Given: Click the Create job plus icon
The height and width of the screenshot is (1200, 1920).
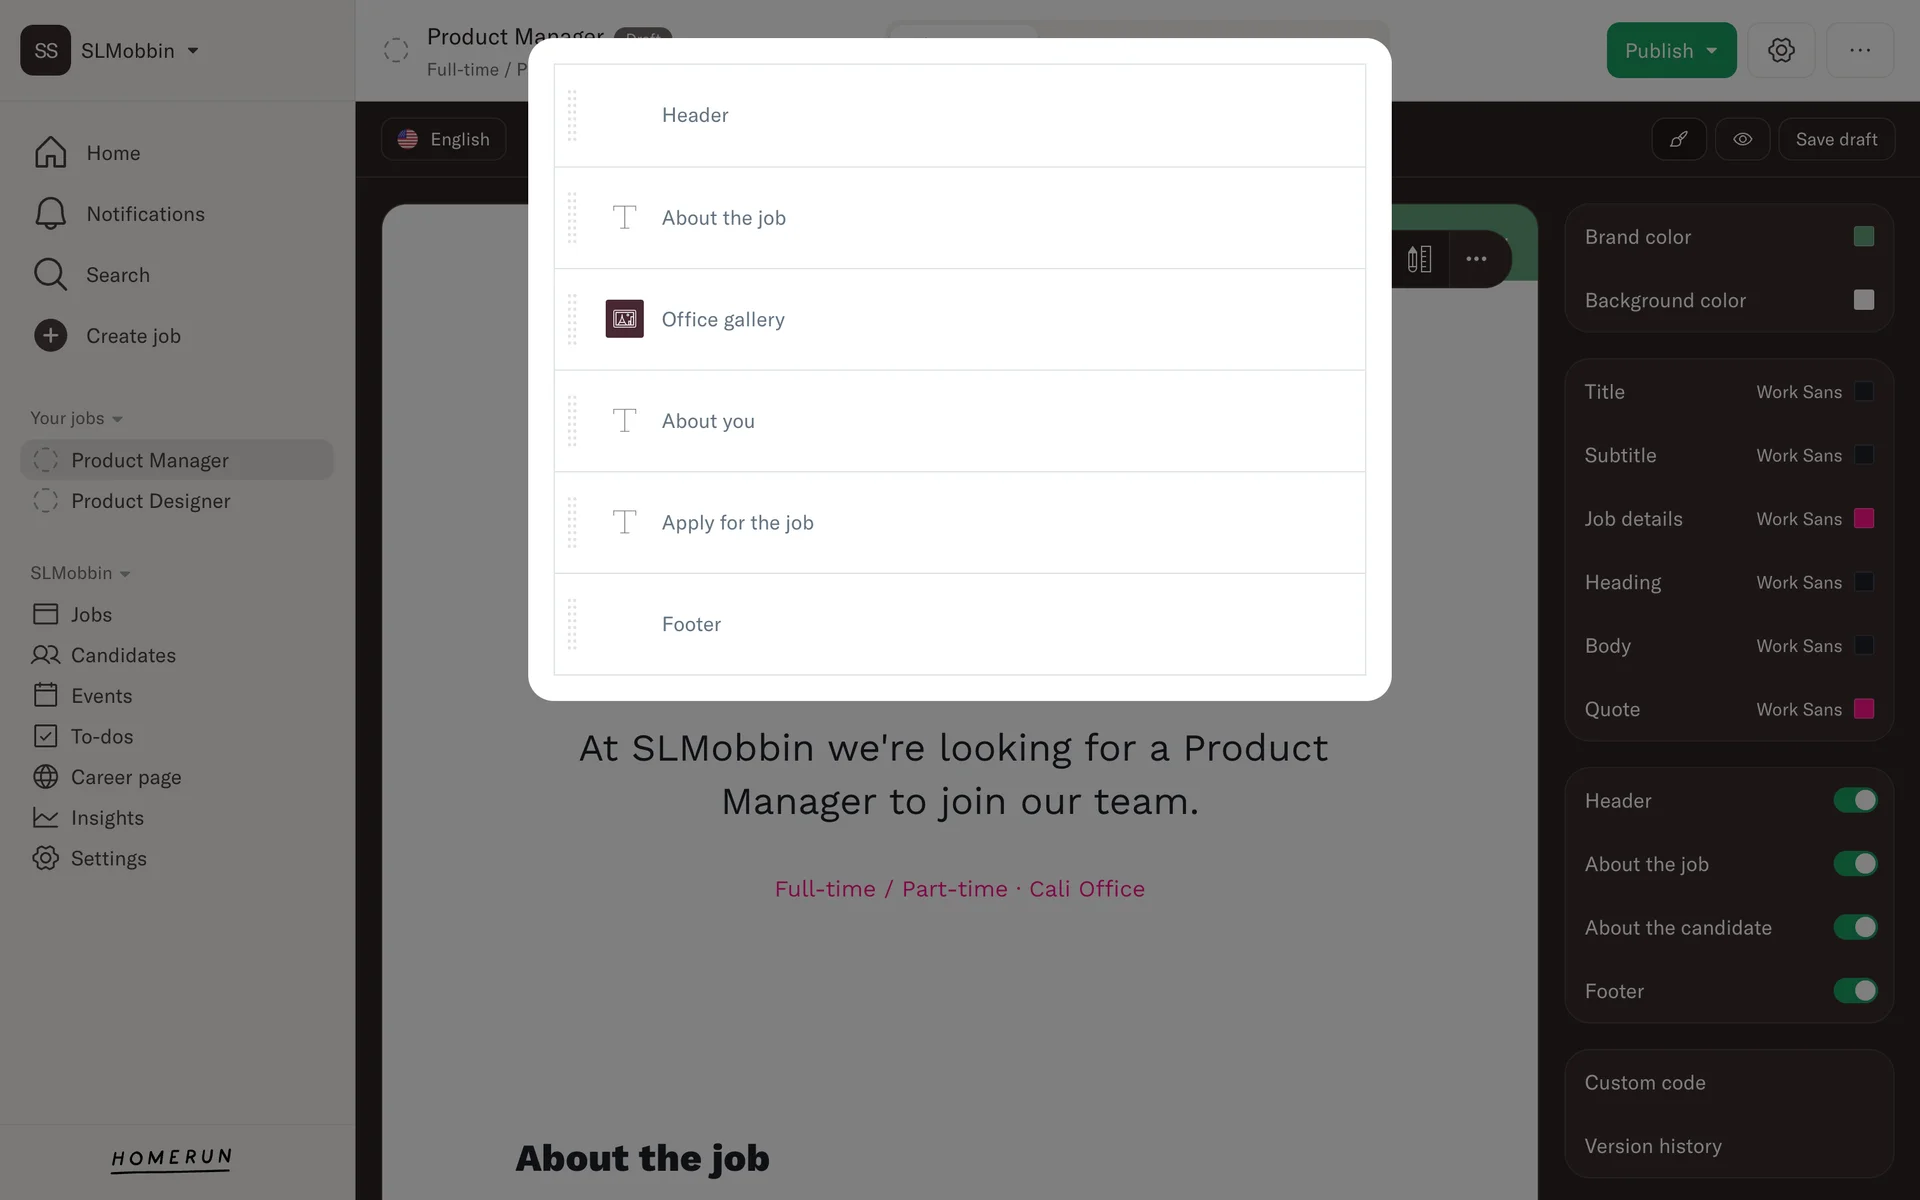Looking at the screenshot, I should point(50,336).
